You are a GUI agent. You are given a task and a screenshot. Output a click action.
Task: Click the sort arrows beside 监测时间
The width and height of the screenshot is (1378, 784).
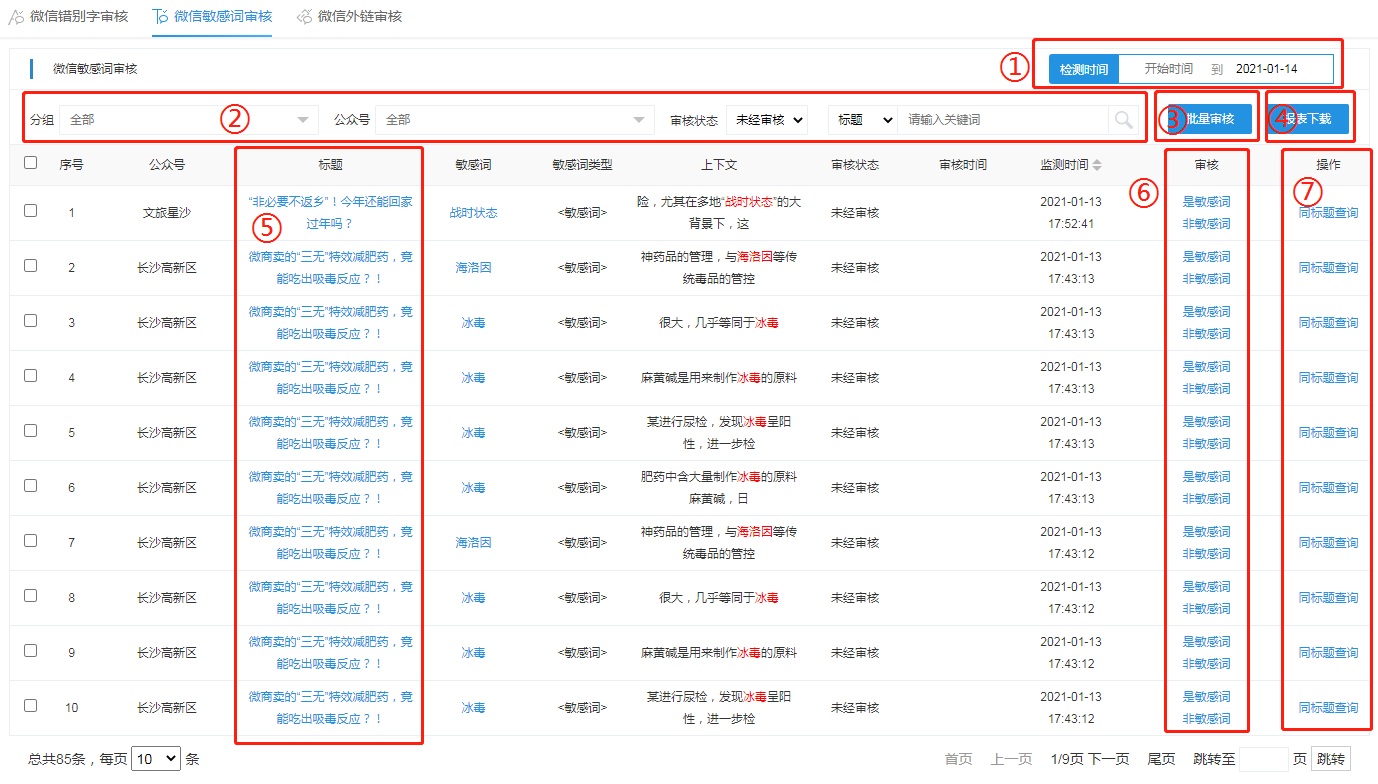coord(1097,165)
